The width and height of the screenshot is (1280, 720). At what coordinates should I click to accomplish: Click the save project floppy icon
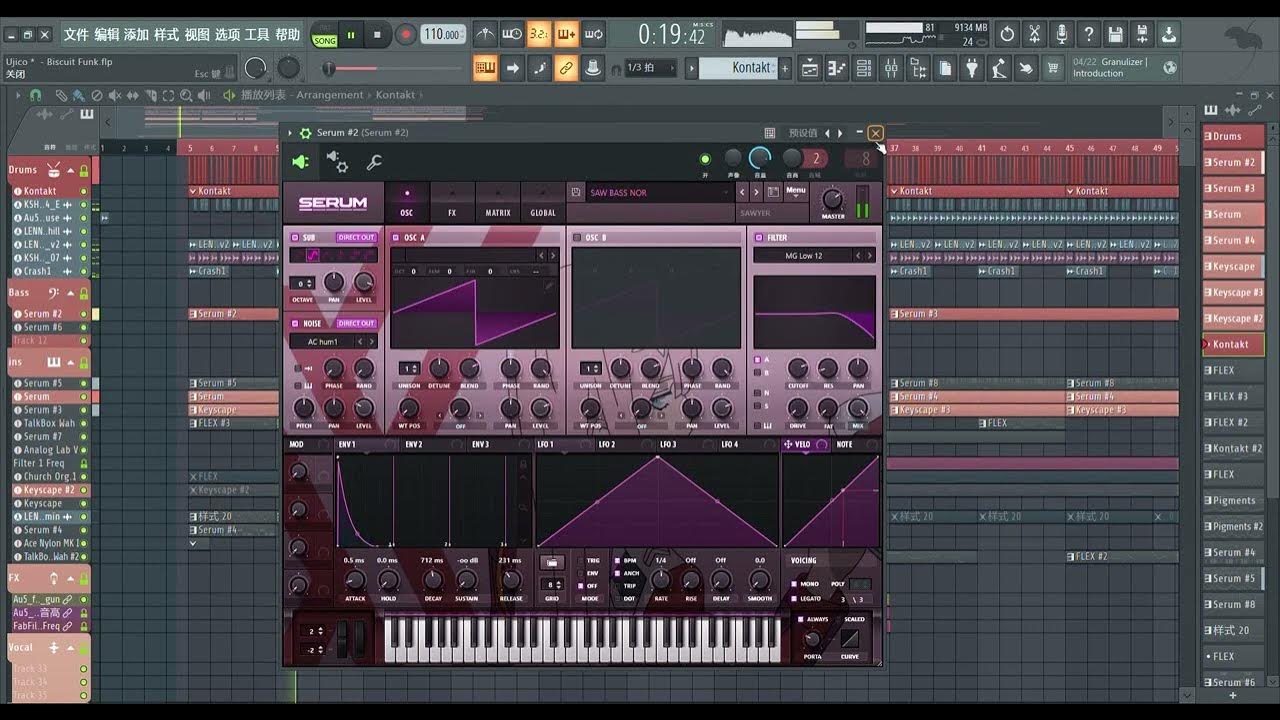[x=1116, y=34]
